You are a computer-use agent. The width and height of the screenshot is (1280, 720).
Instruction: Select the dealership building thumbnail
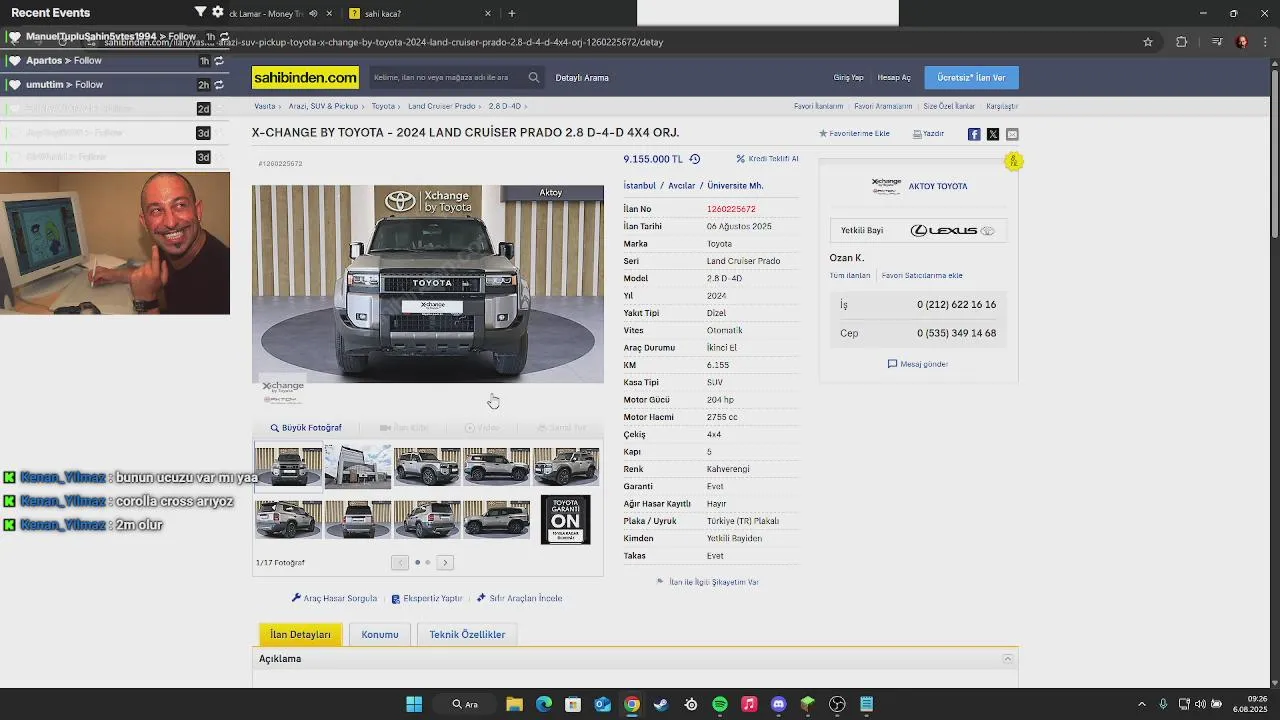pyautogui.click(x=357, y=467)
